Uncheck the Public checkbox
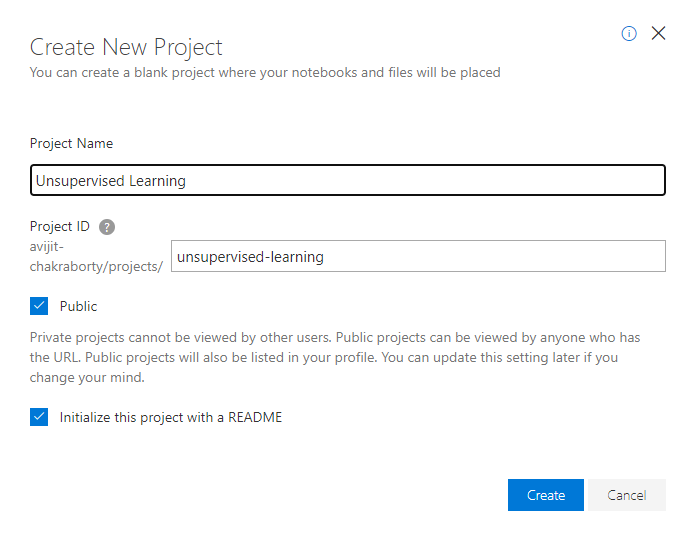 point(39,306)
